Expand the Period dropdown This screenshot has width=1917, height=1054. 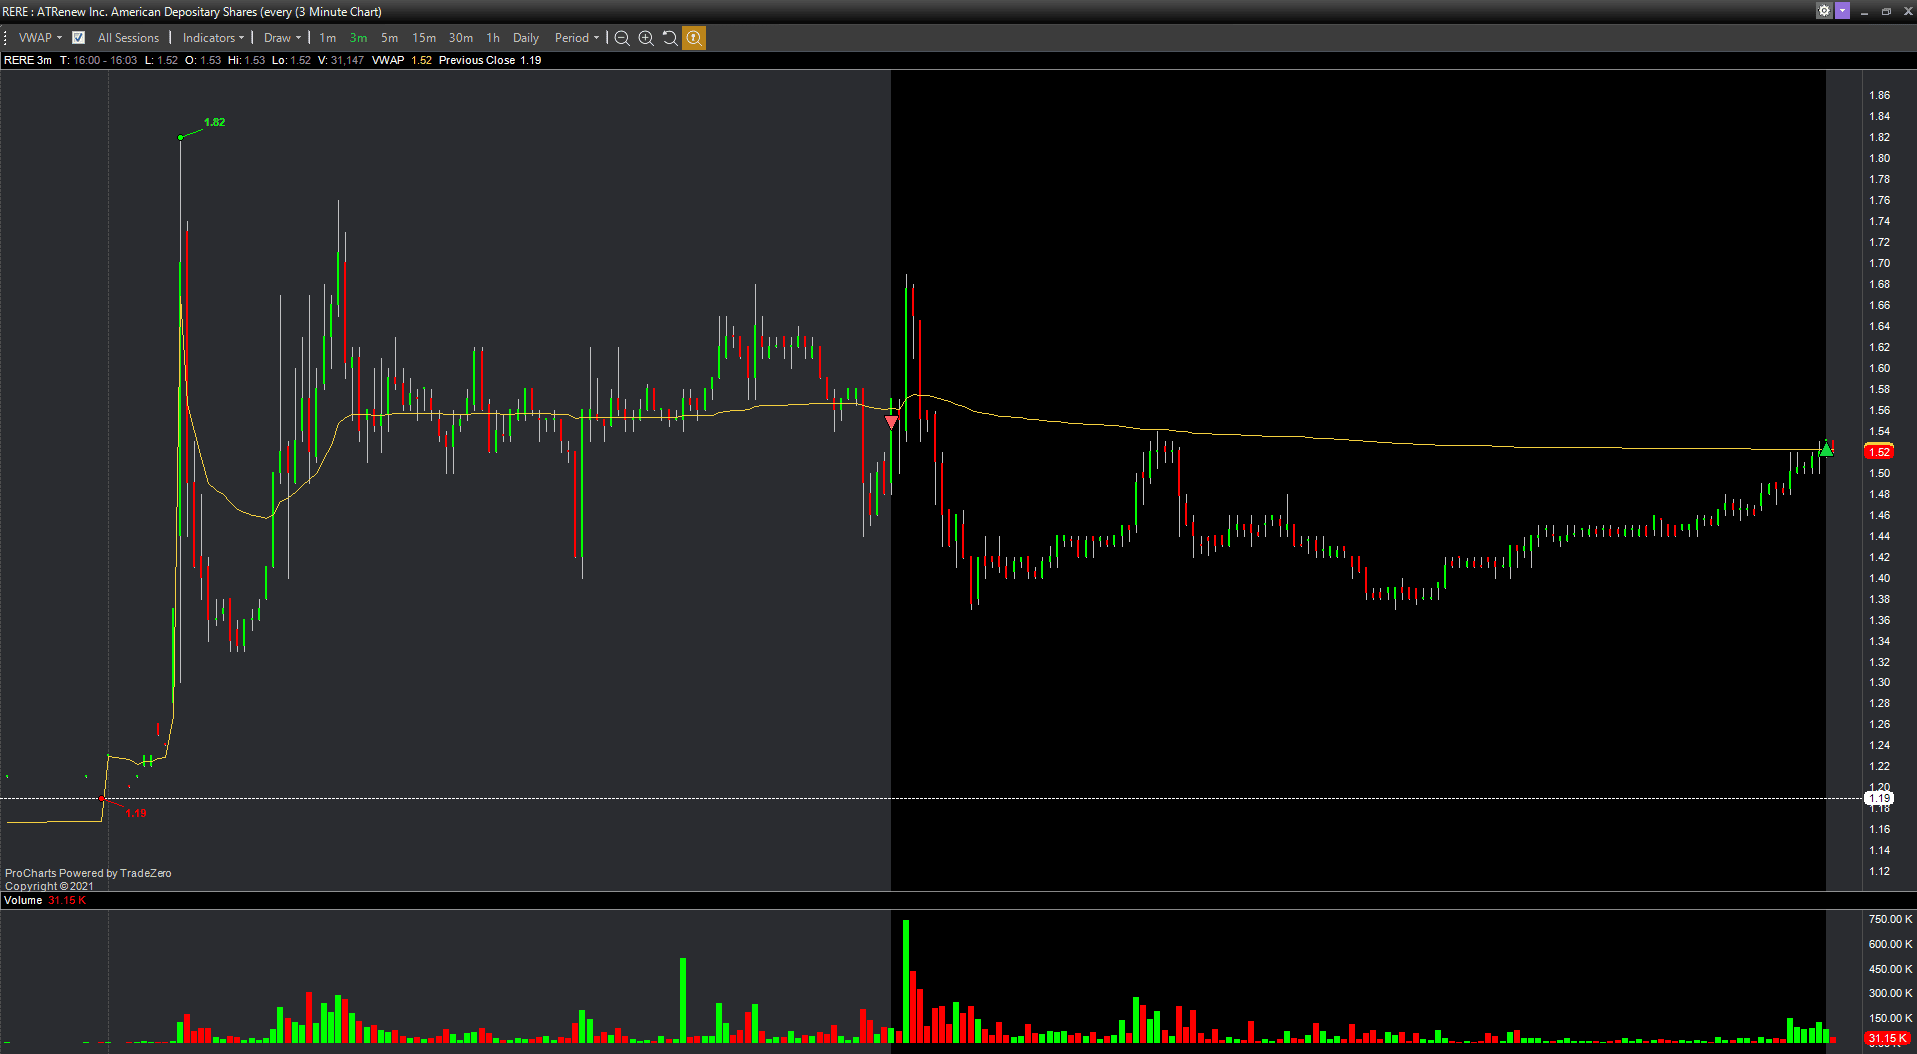(577, 38)
